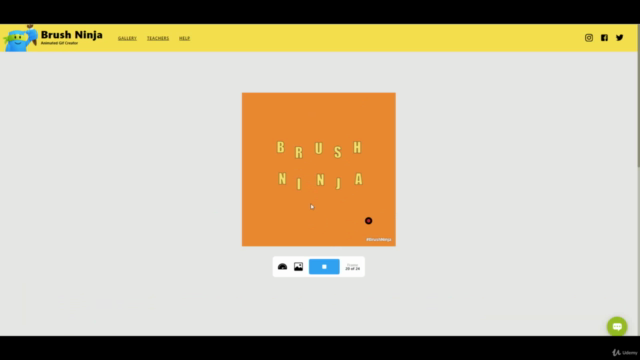Open the Facebook page icon

(604, 38)
